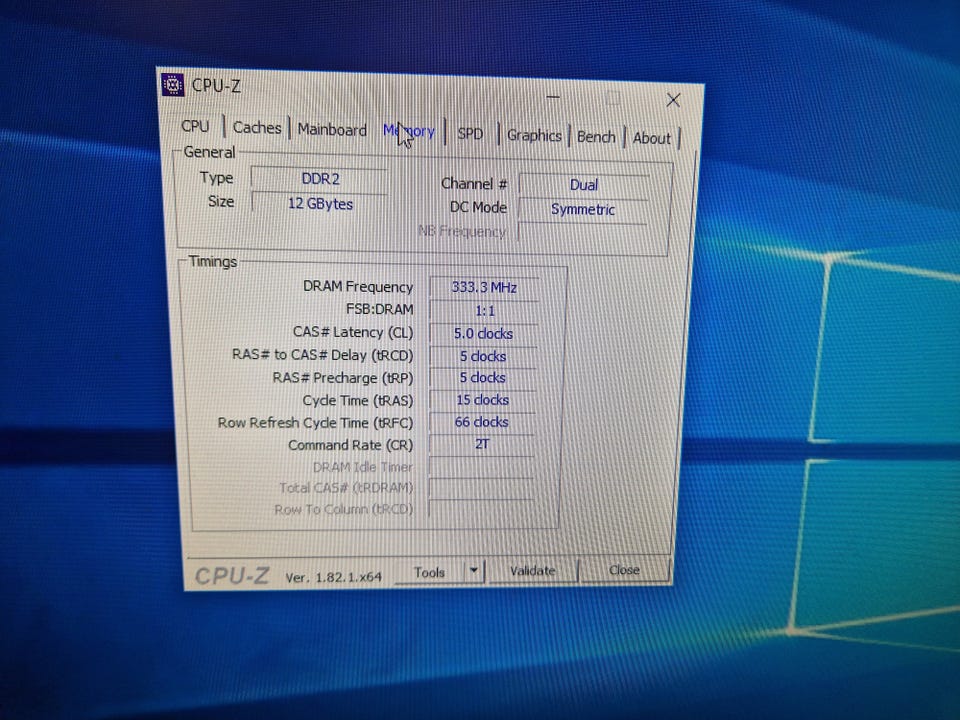Image resolution: width=960 pixels, height=720 pixels.
Task: Close the CPU-Z window with X
Action: [x=673, y=100]
